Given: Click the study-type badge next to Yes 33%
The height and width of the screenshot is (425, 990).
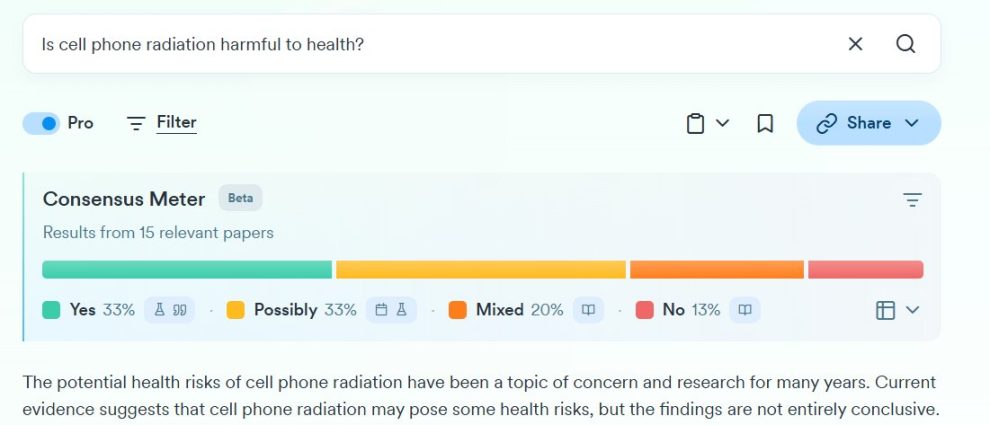Looking at the screenshot, I should (169, 310).
